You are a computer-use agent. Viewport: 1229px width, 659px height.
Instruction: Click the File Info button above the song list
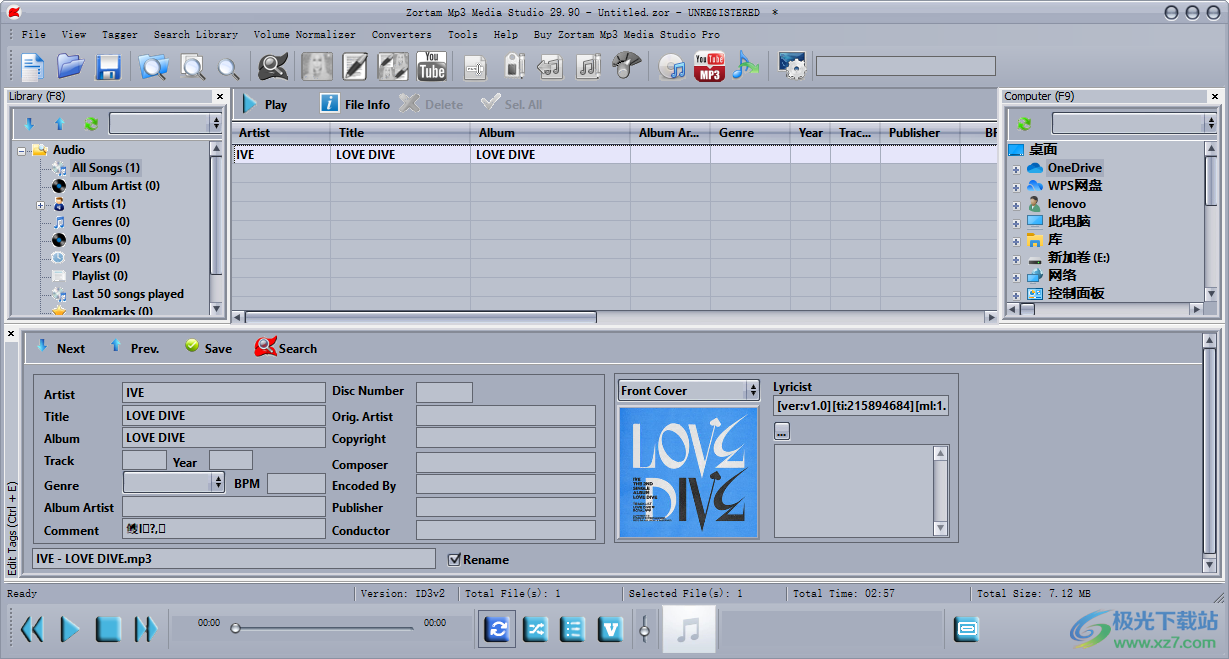355,103
